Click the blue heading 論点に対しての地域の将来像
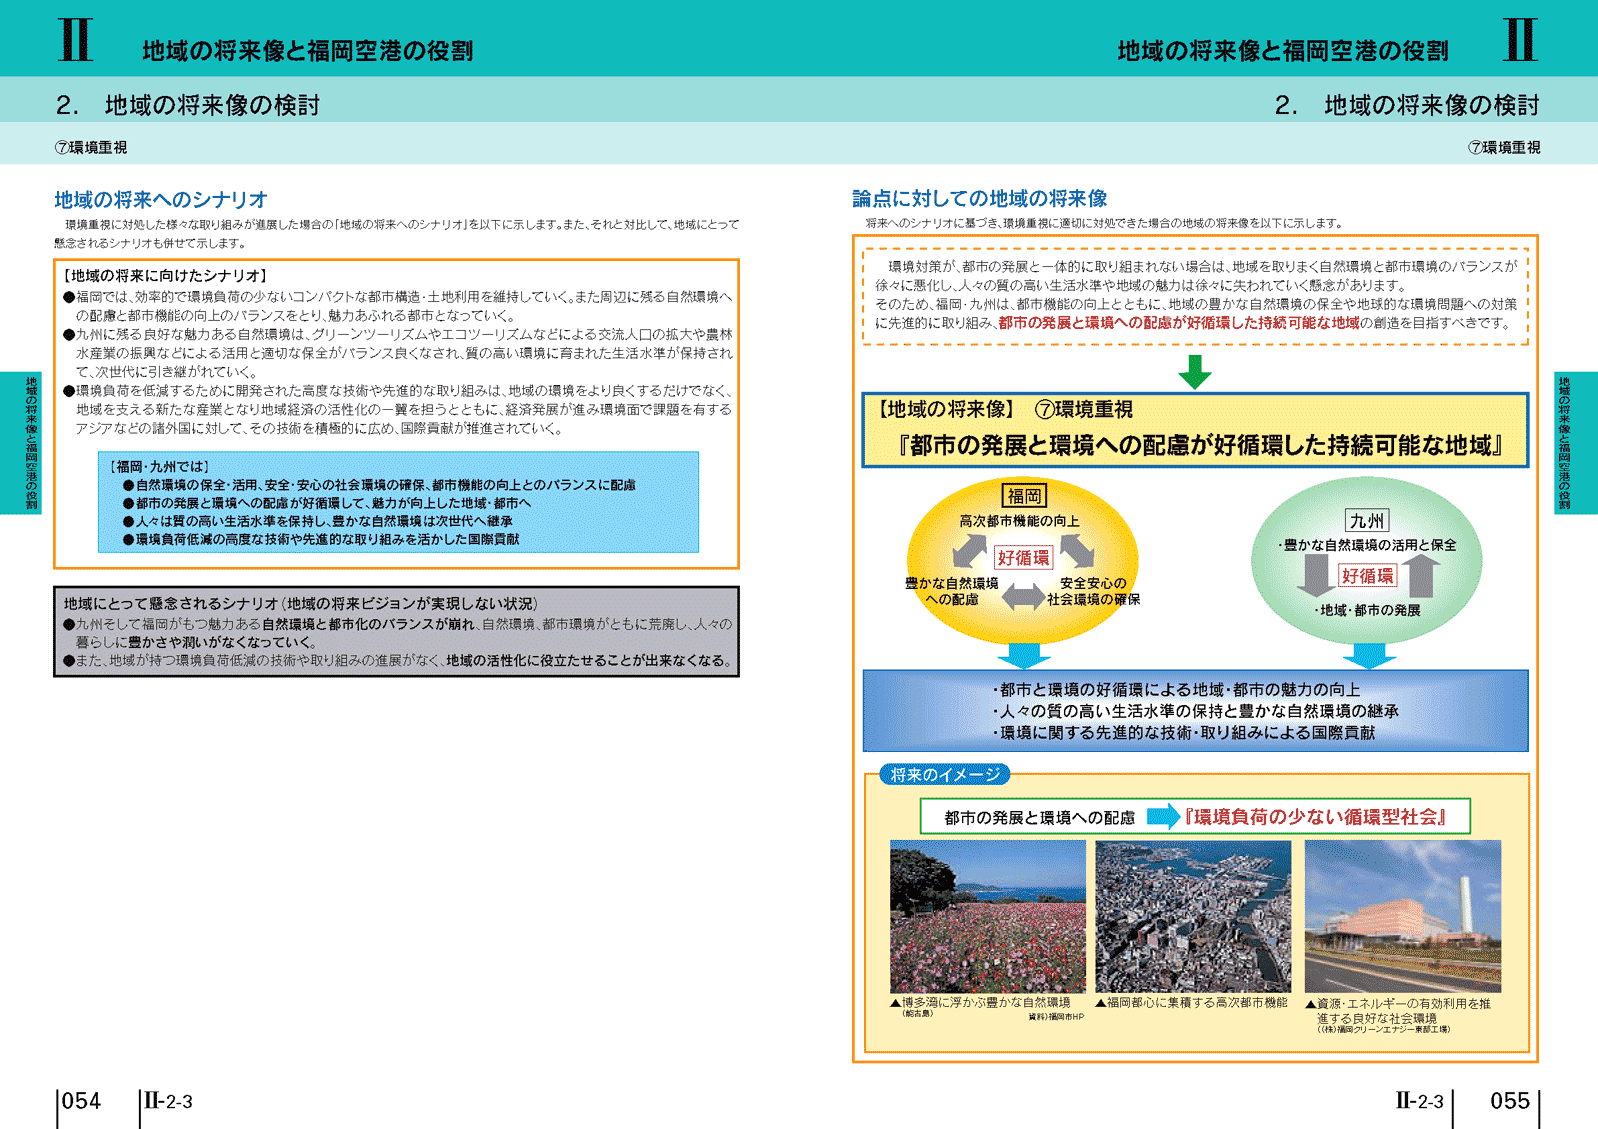 coord(980,198)
